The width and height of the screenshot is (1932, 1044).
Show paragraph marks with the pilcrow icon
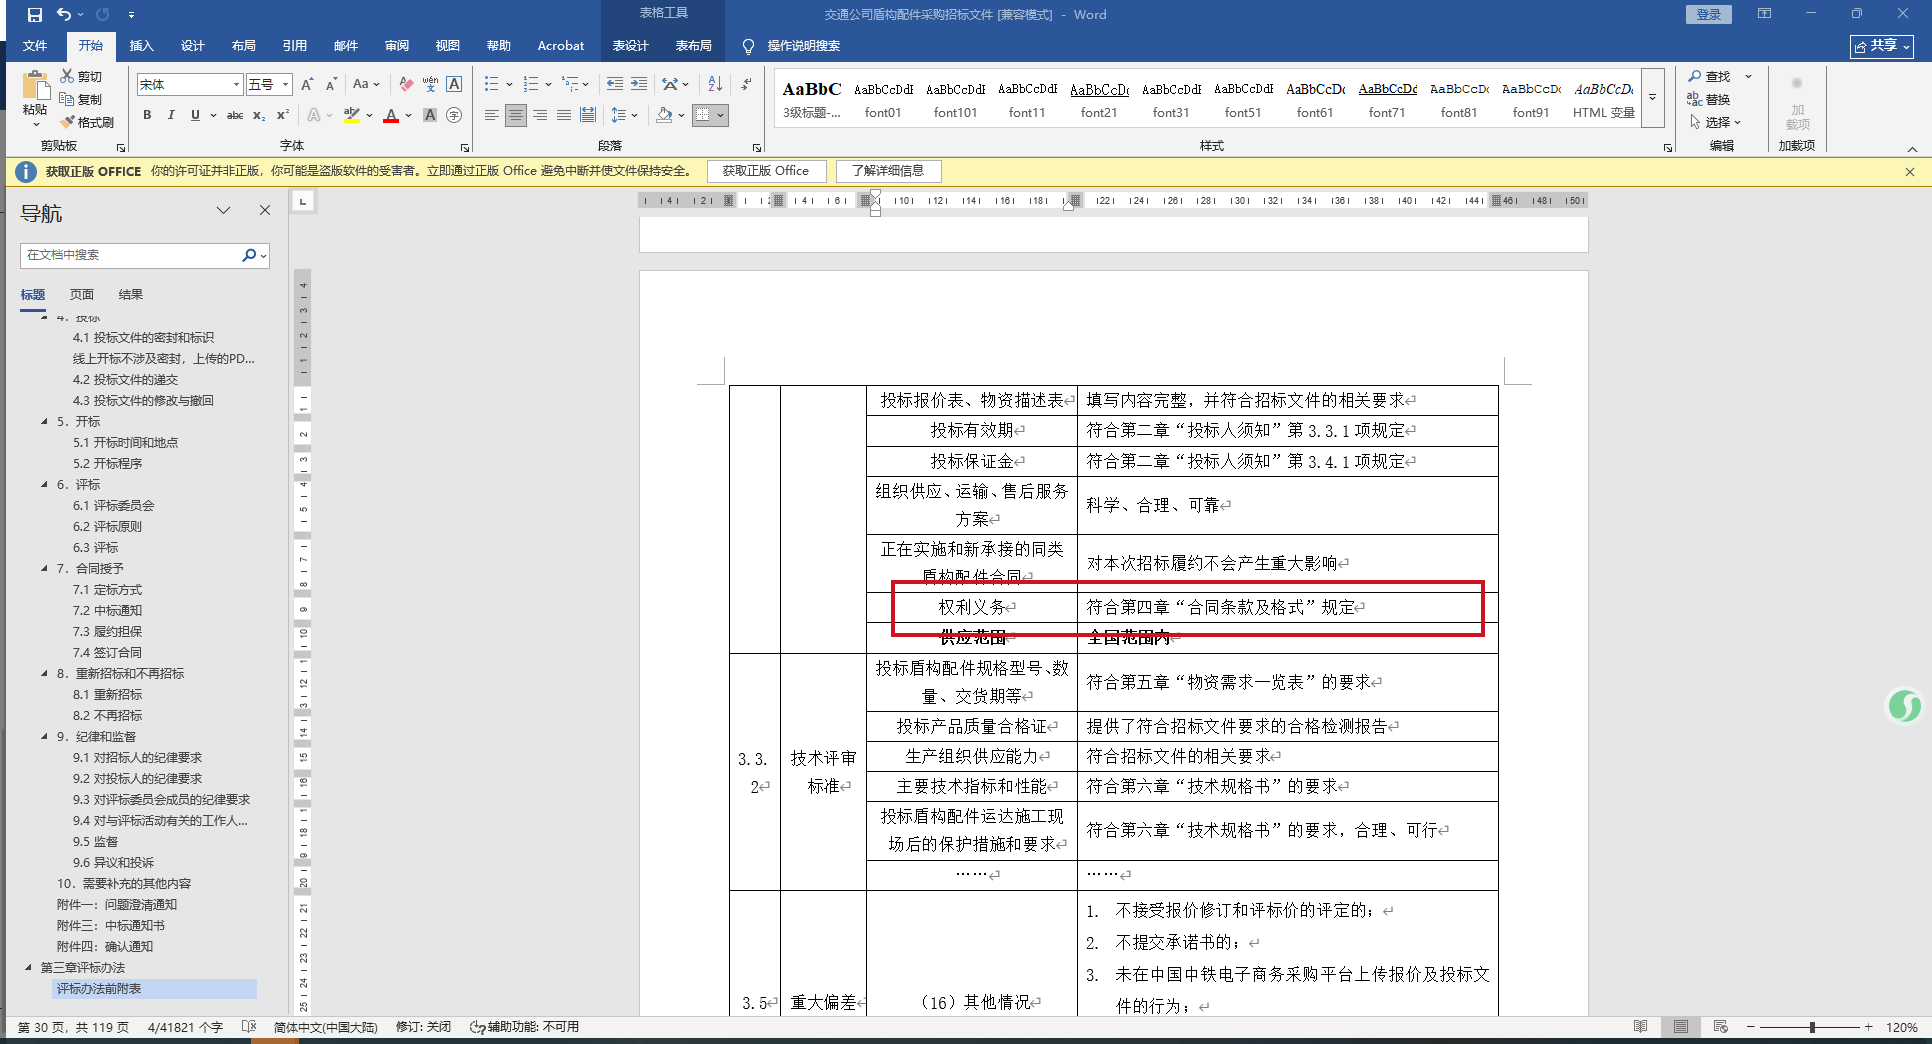point(746,84)
